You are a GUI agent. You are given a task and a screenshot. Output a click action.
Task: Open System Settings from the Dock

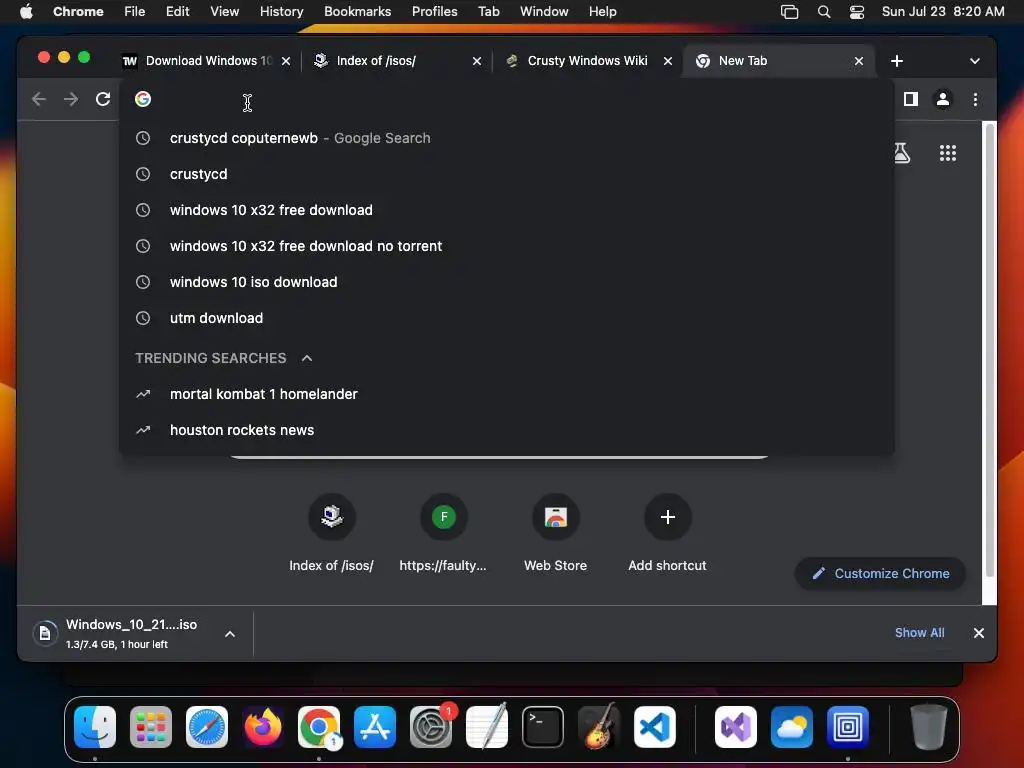tap(431, 727)
